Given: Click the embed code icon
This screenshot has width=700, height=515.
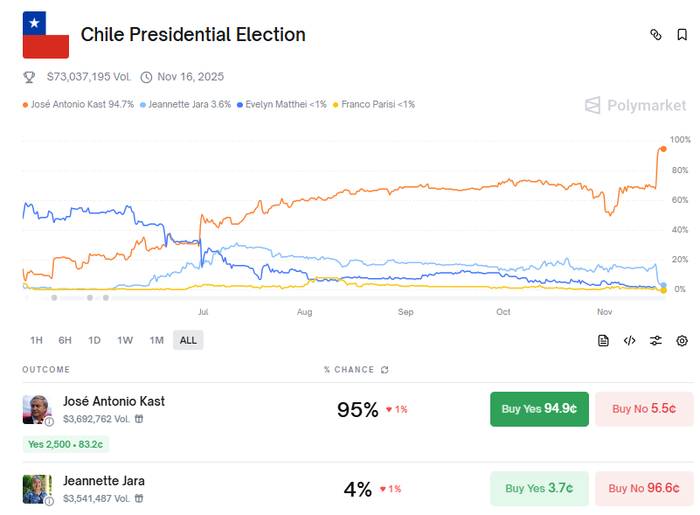Looking at the screenshot, I should [629, 340].
